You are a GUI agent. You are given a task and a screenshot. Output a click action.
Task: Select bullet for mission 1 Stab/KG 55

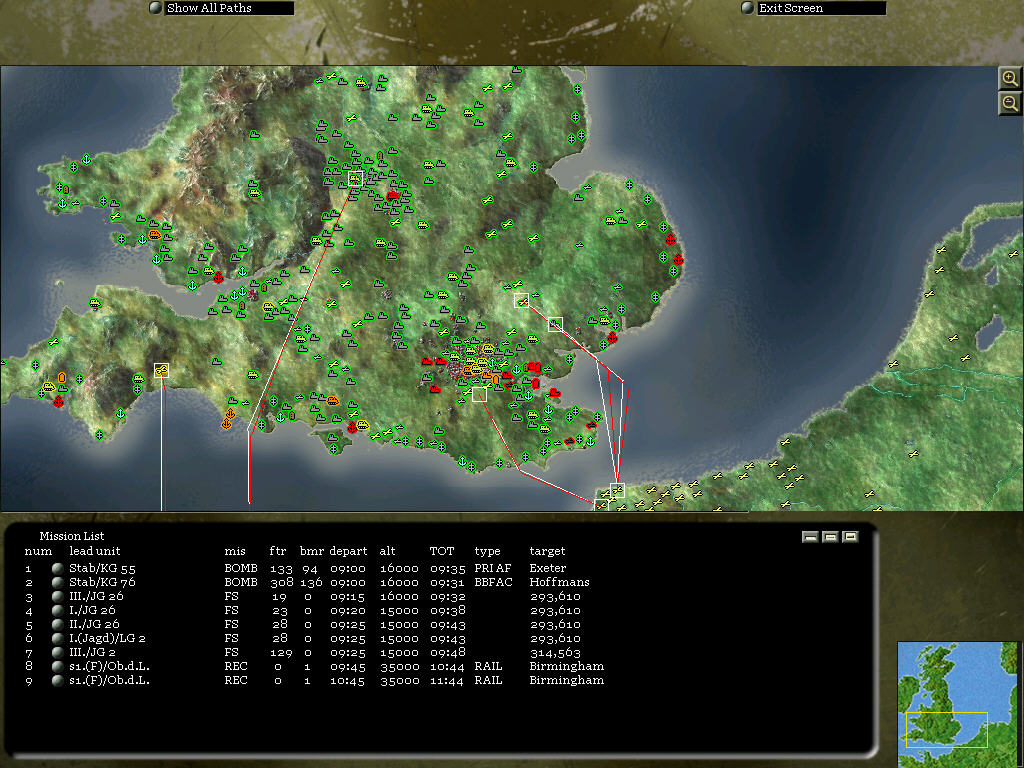(57, 568)
